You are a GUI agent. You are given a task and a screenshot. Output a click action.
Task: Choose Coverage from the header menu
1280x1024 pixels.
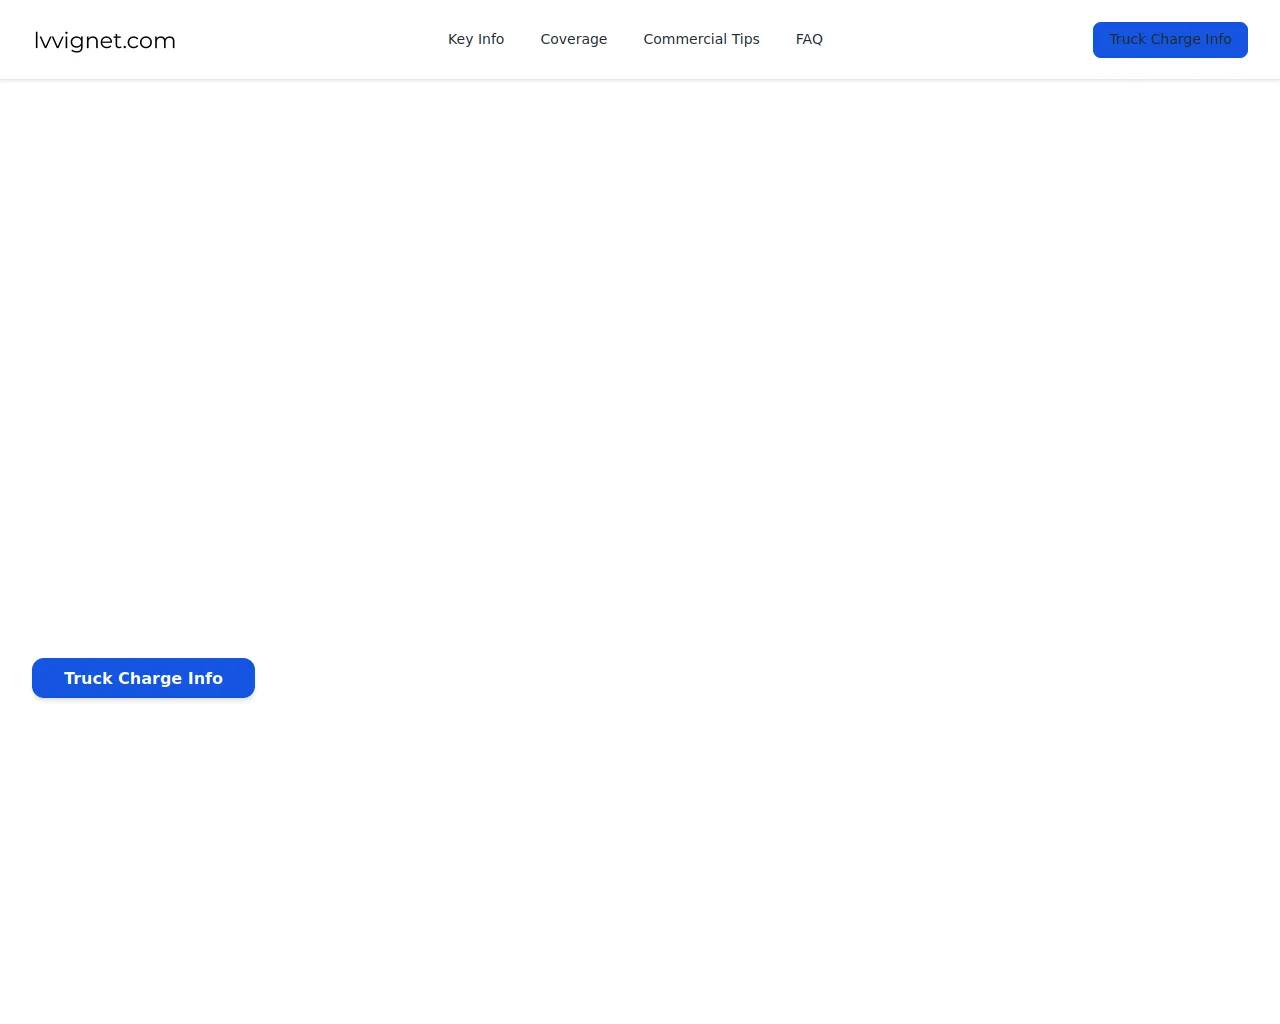pyautogui.click(x=573, y=39)
